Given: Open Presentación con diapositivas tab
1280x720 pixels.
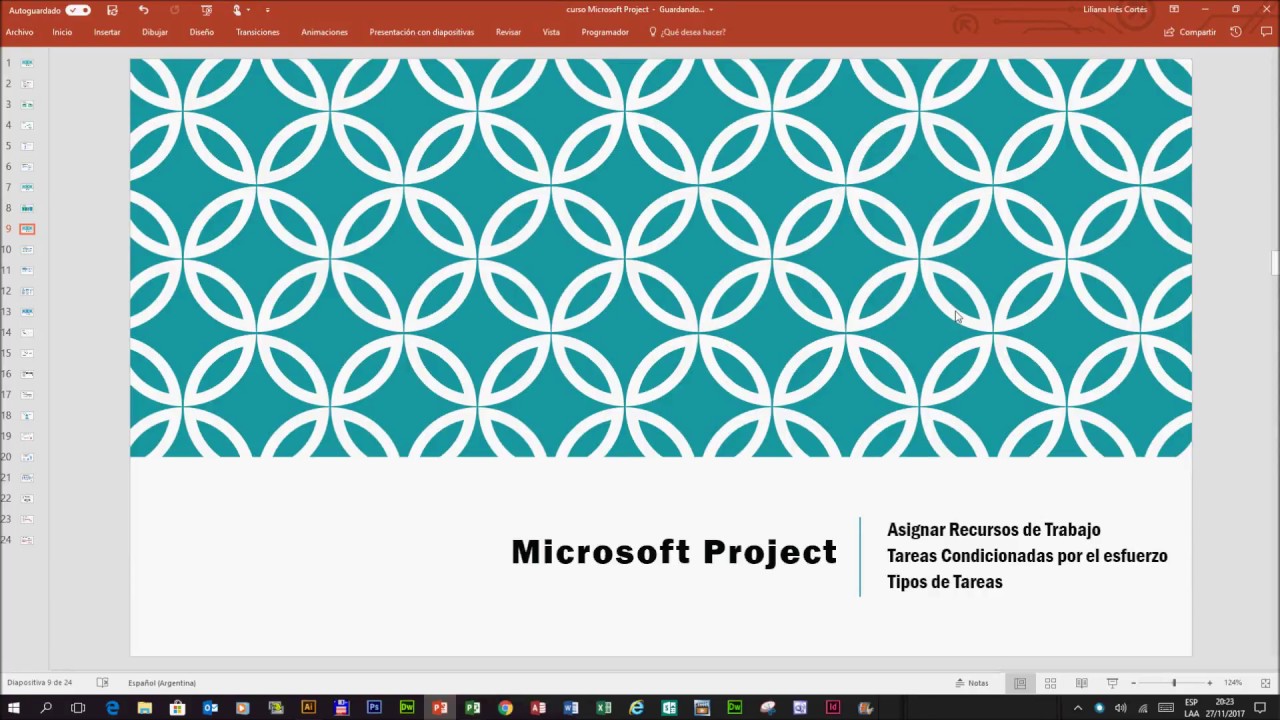Looking at the screenshot, I should click(x=422, y=32).
